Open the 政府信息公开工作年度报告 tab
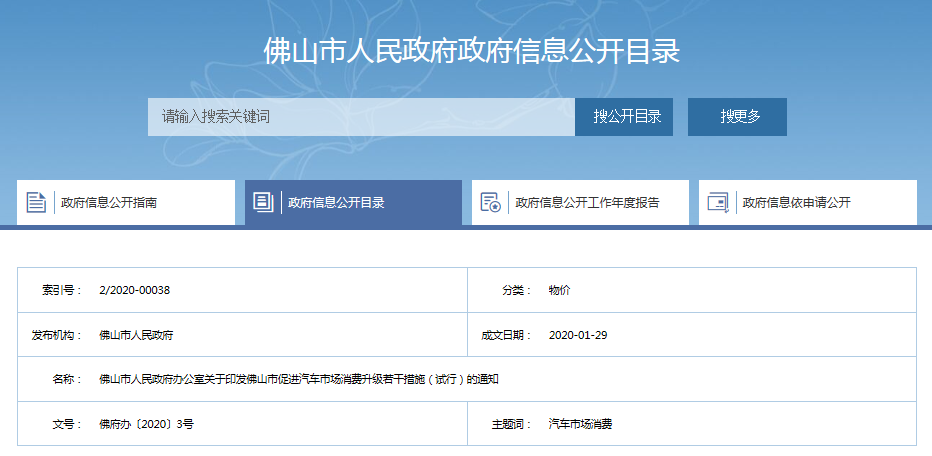932x456 pixels. (x=587, y=203)
